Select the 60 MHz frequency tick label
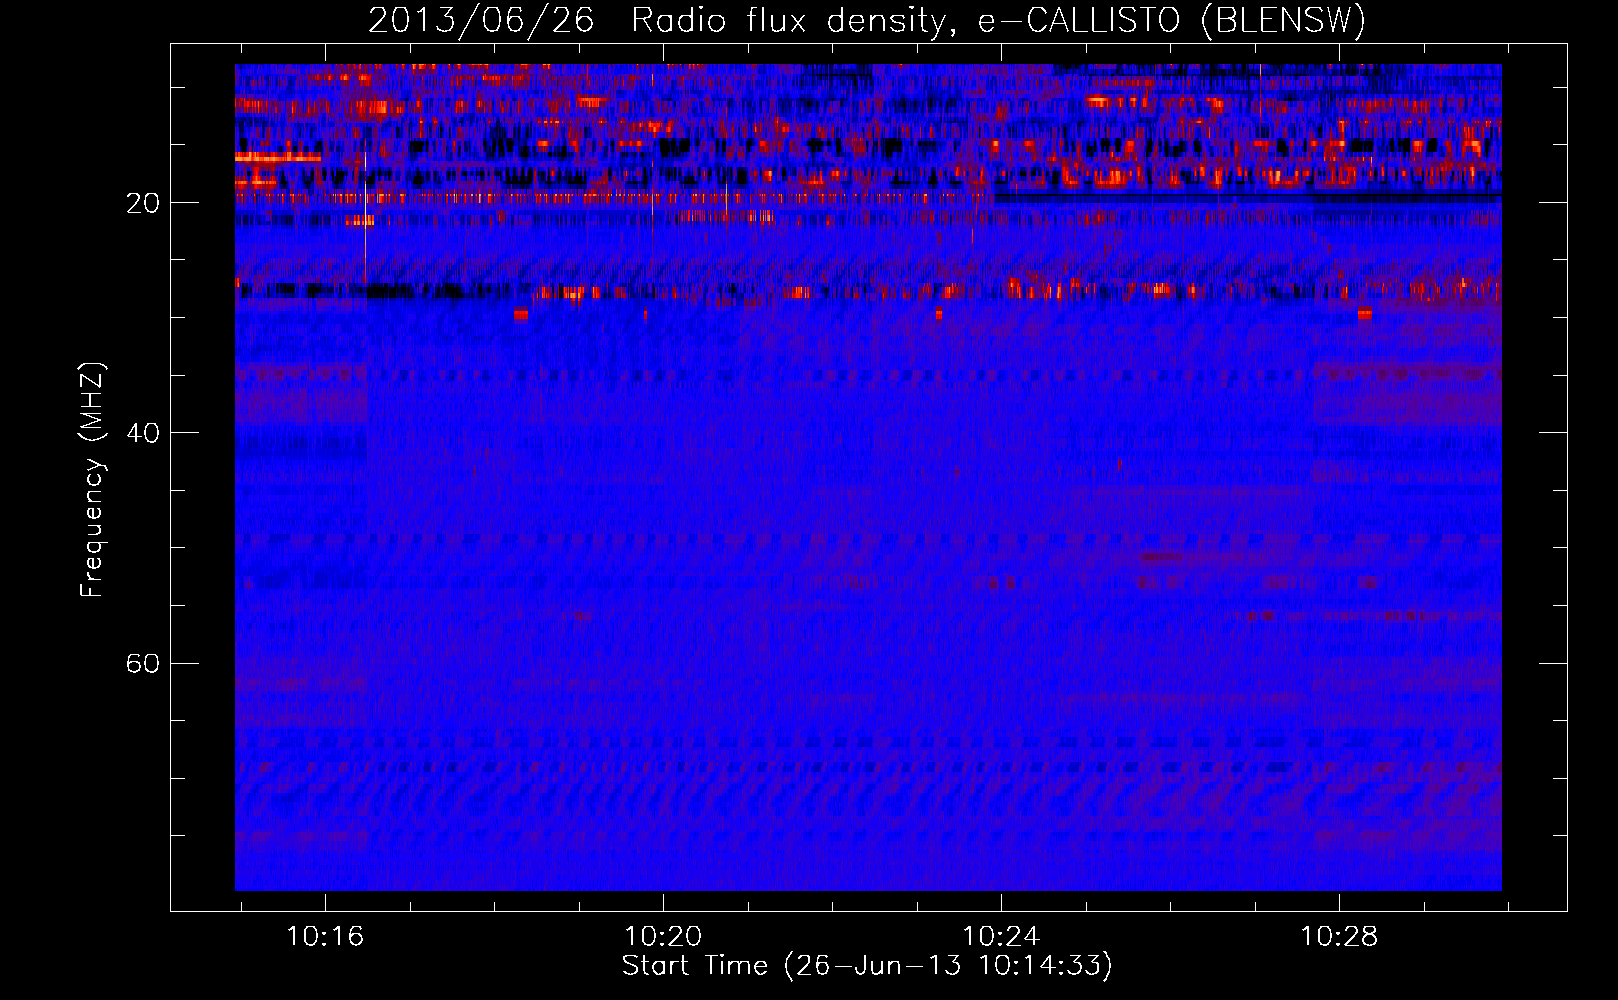This screenshot has width=1618, height=1000. pyautogui.click(x=142, y=664)
